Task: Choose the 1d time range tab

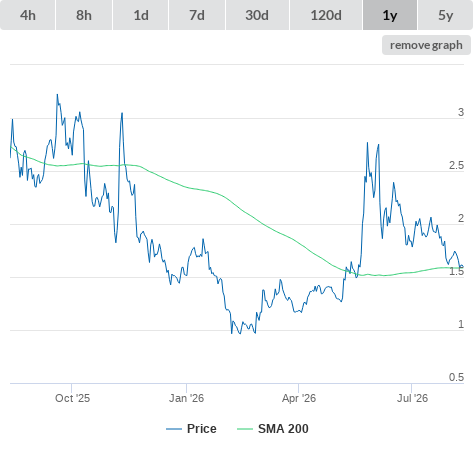Action: coord(141,15)
